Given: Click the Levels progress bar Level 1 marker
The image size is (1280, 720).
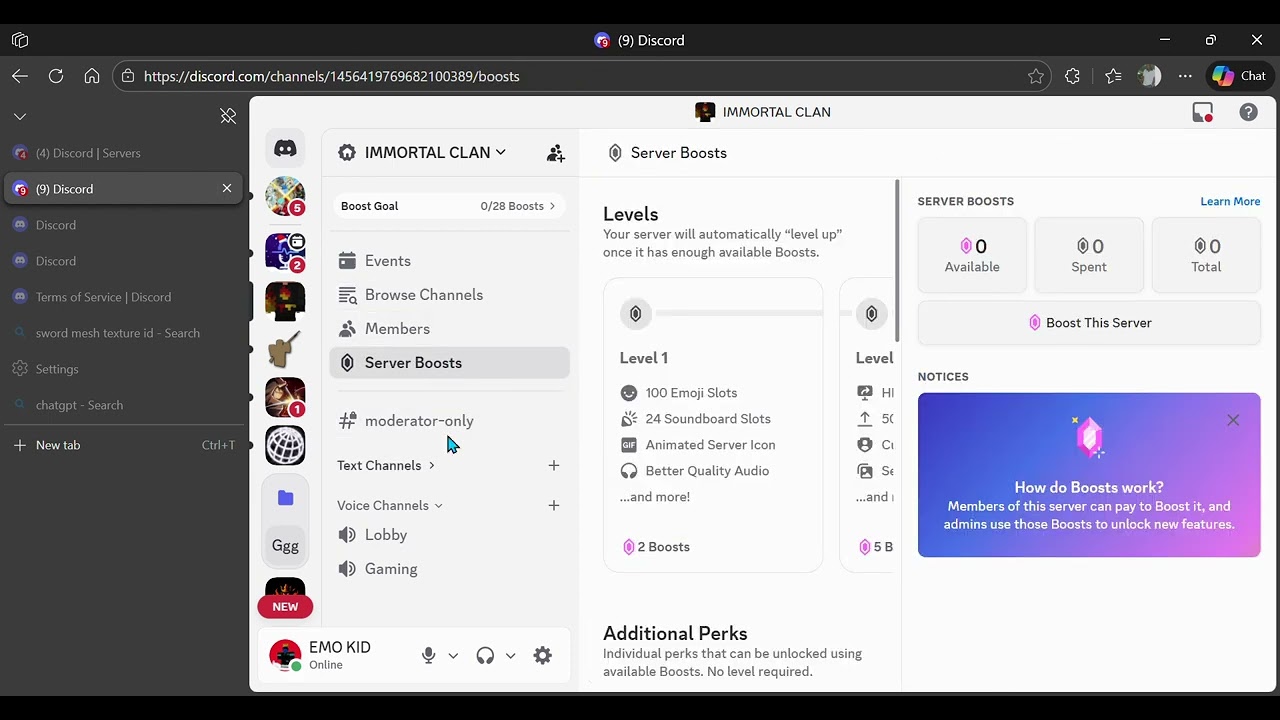Looking at the screenshot, I should coord(635,314).
